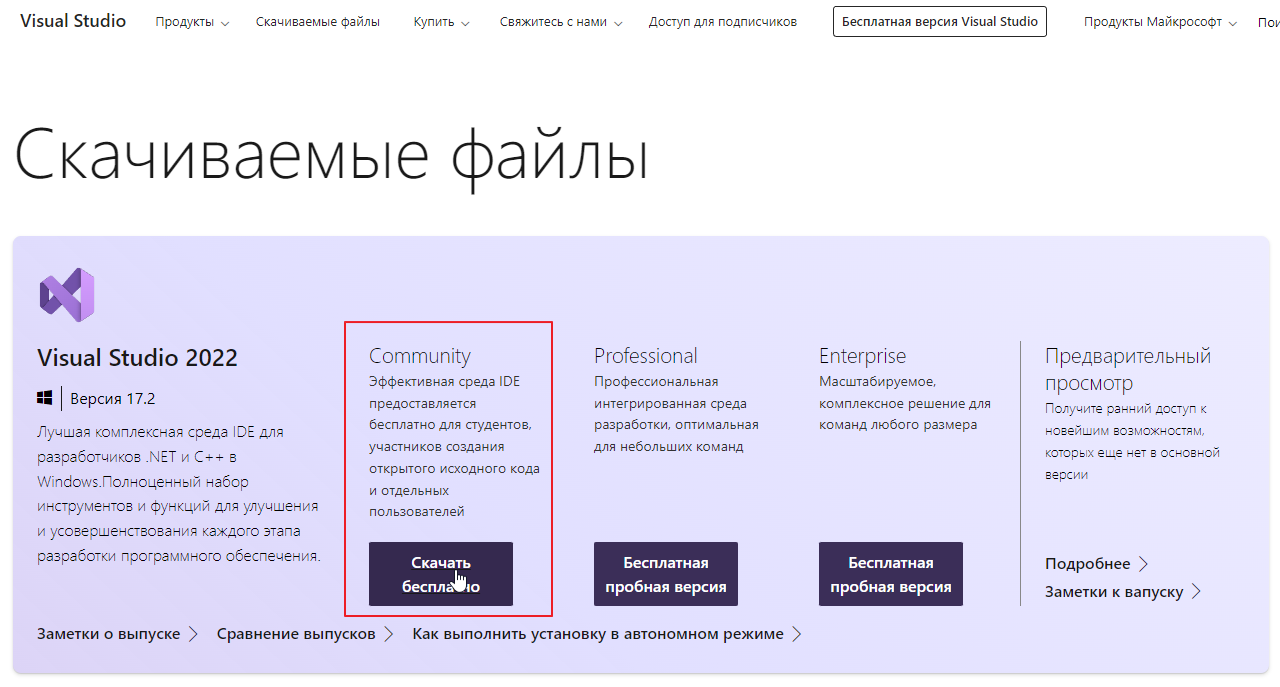Open the Скачиваемые файлы menu item
1280x687 pixels.
pos(317,22)
